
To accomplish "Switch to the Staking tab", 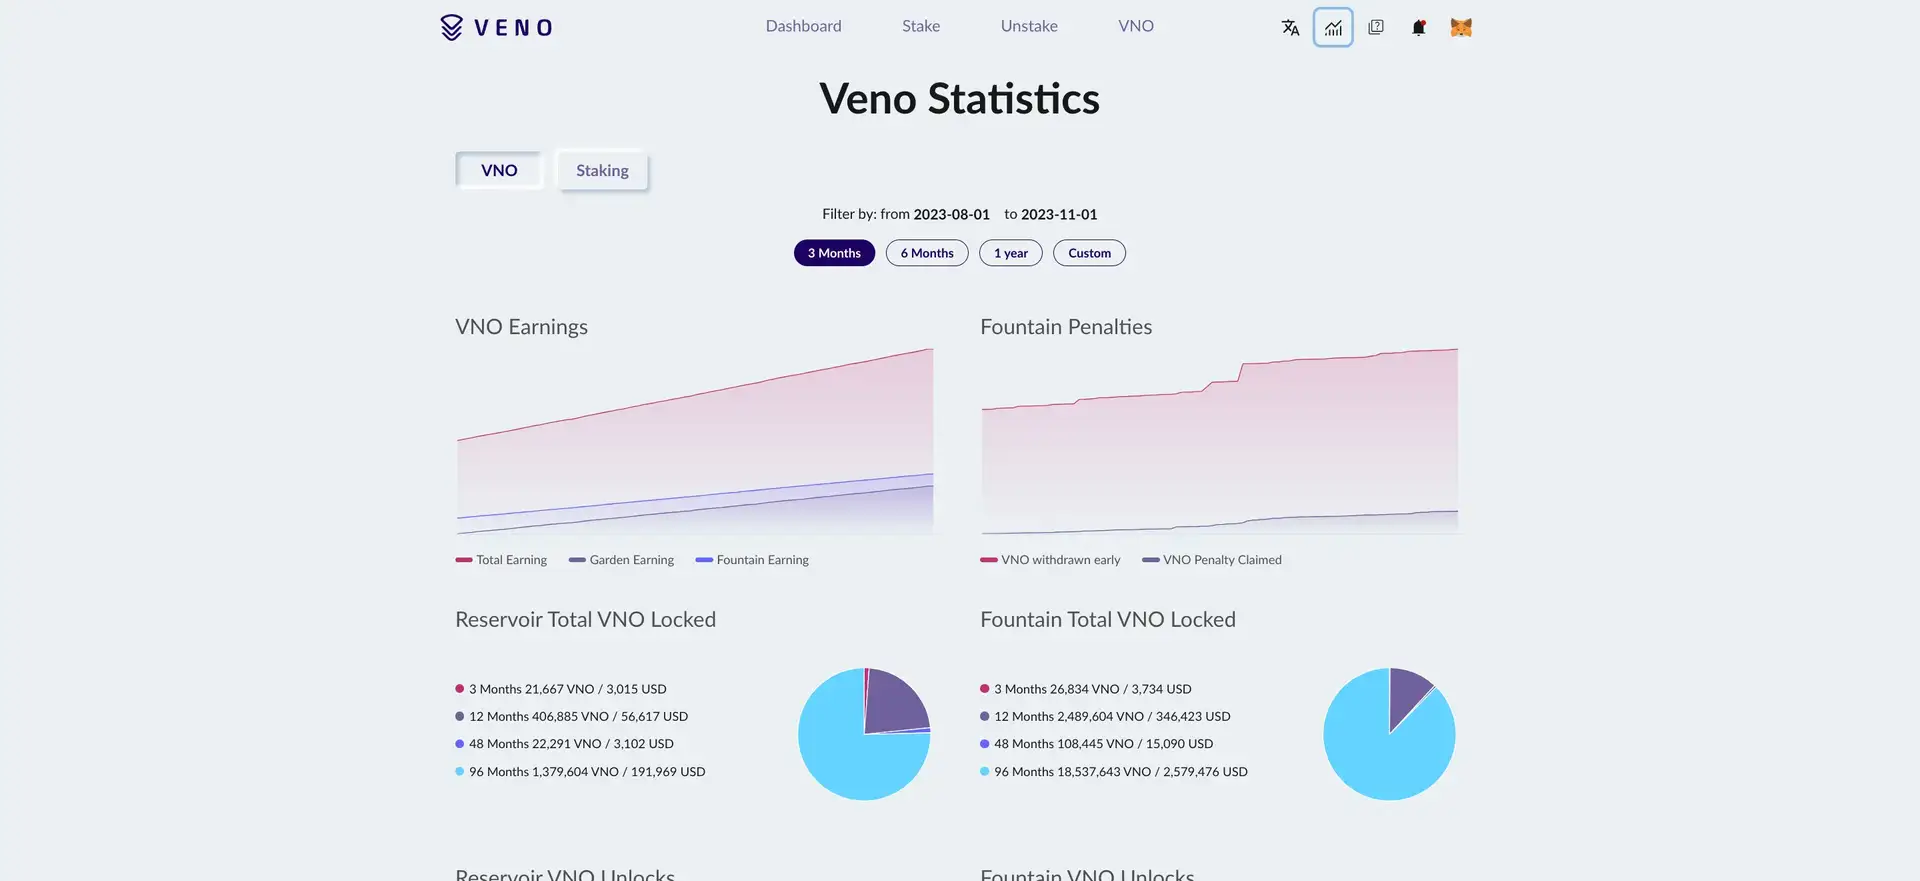I will point(602,171).
